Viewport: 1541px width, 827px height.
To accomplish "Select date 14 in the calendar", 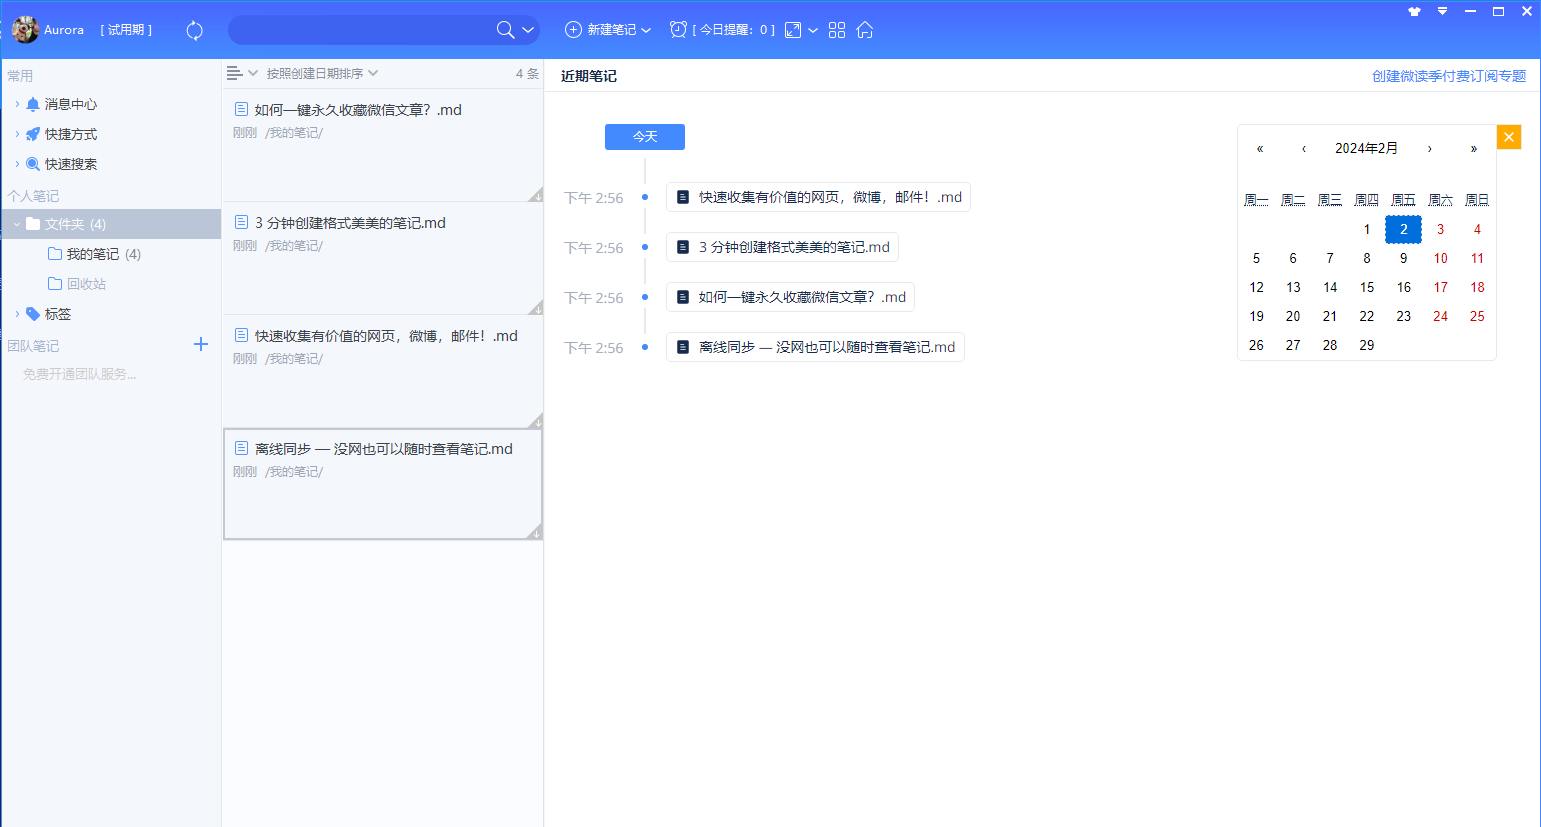I will 1330,287.
